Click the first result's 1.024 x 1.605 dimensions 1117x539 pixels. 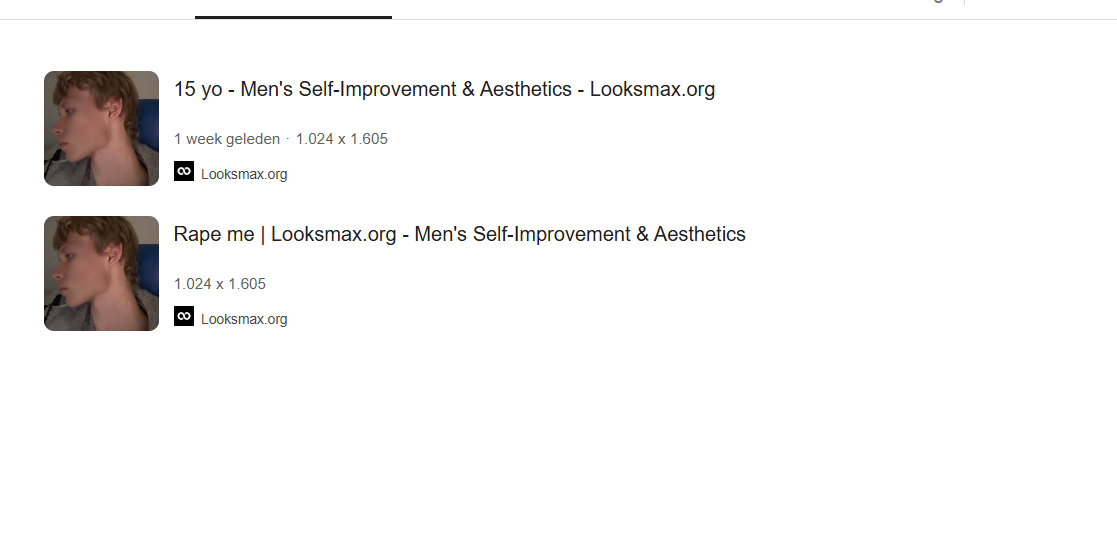342,139
